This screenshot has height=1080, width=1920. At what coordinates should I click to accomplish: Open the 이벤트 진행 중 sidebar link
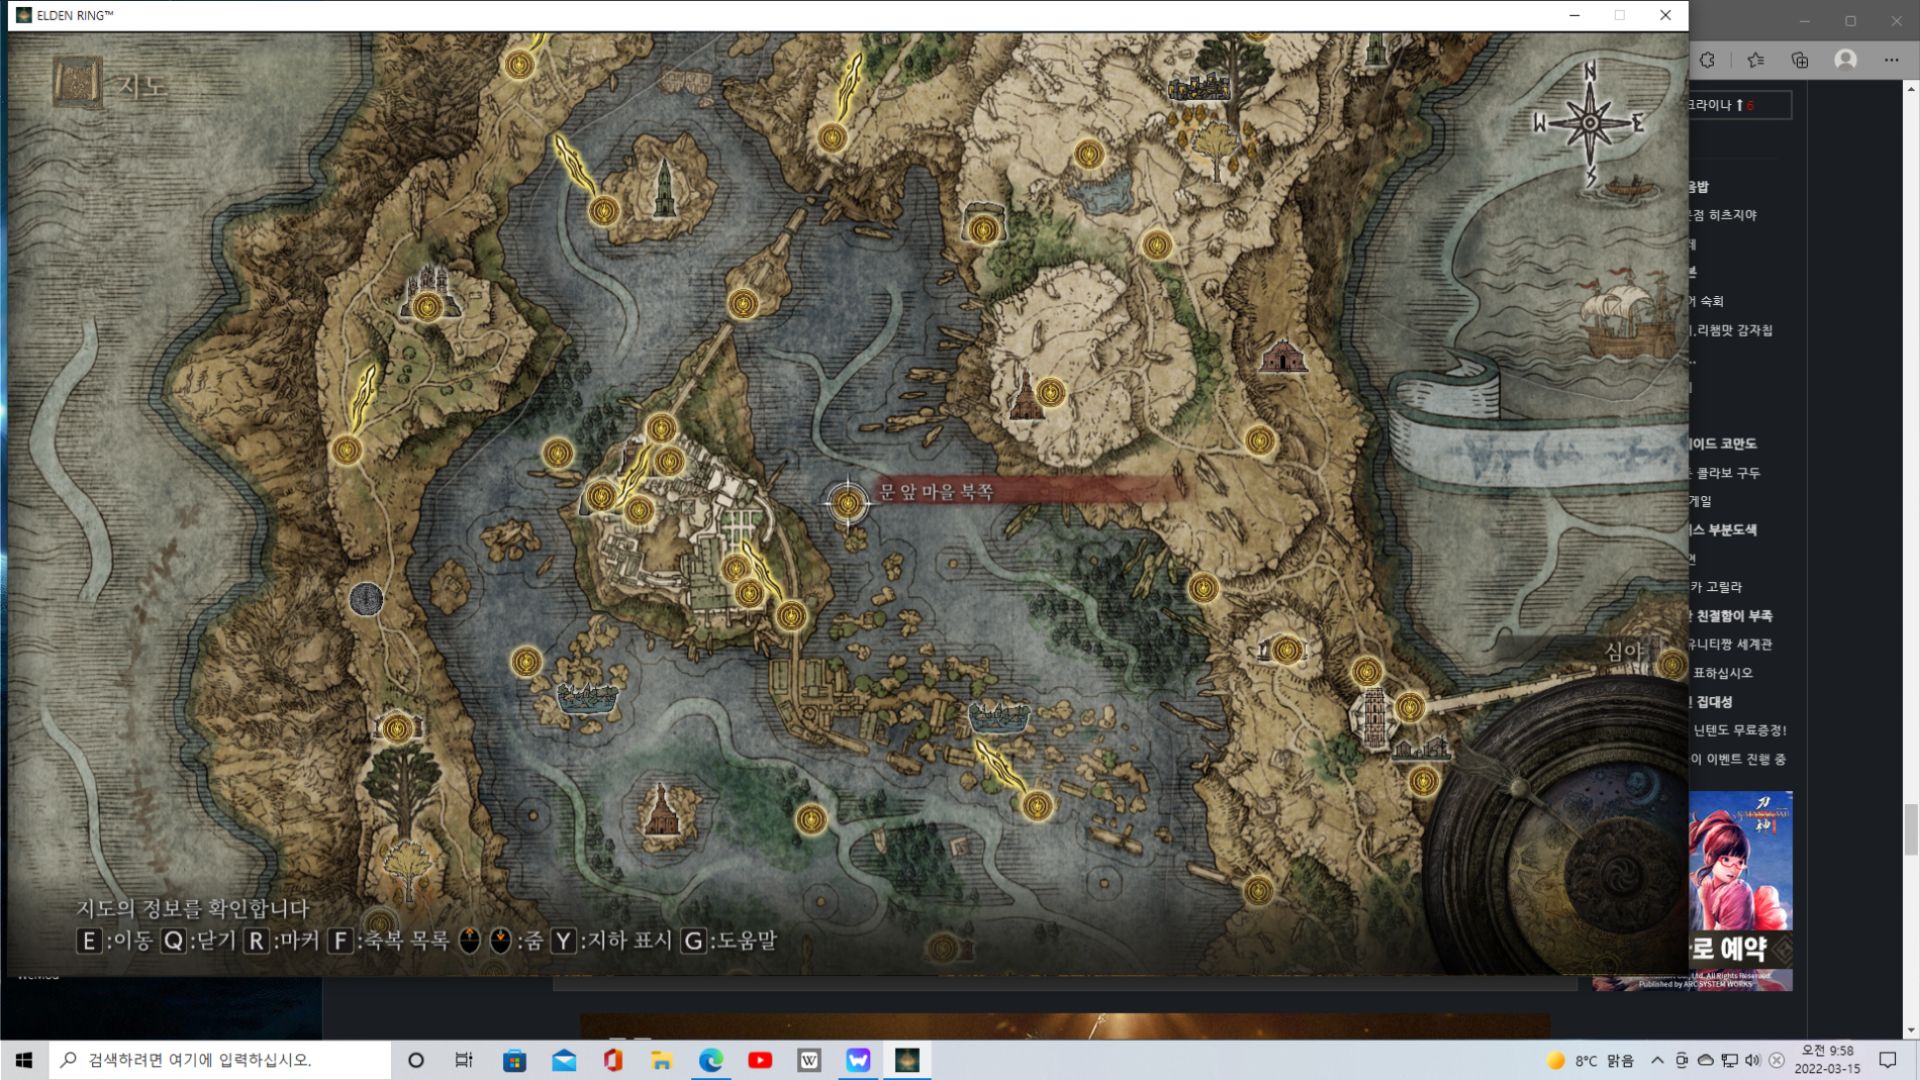[1739, 759]
